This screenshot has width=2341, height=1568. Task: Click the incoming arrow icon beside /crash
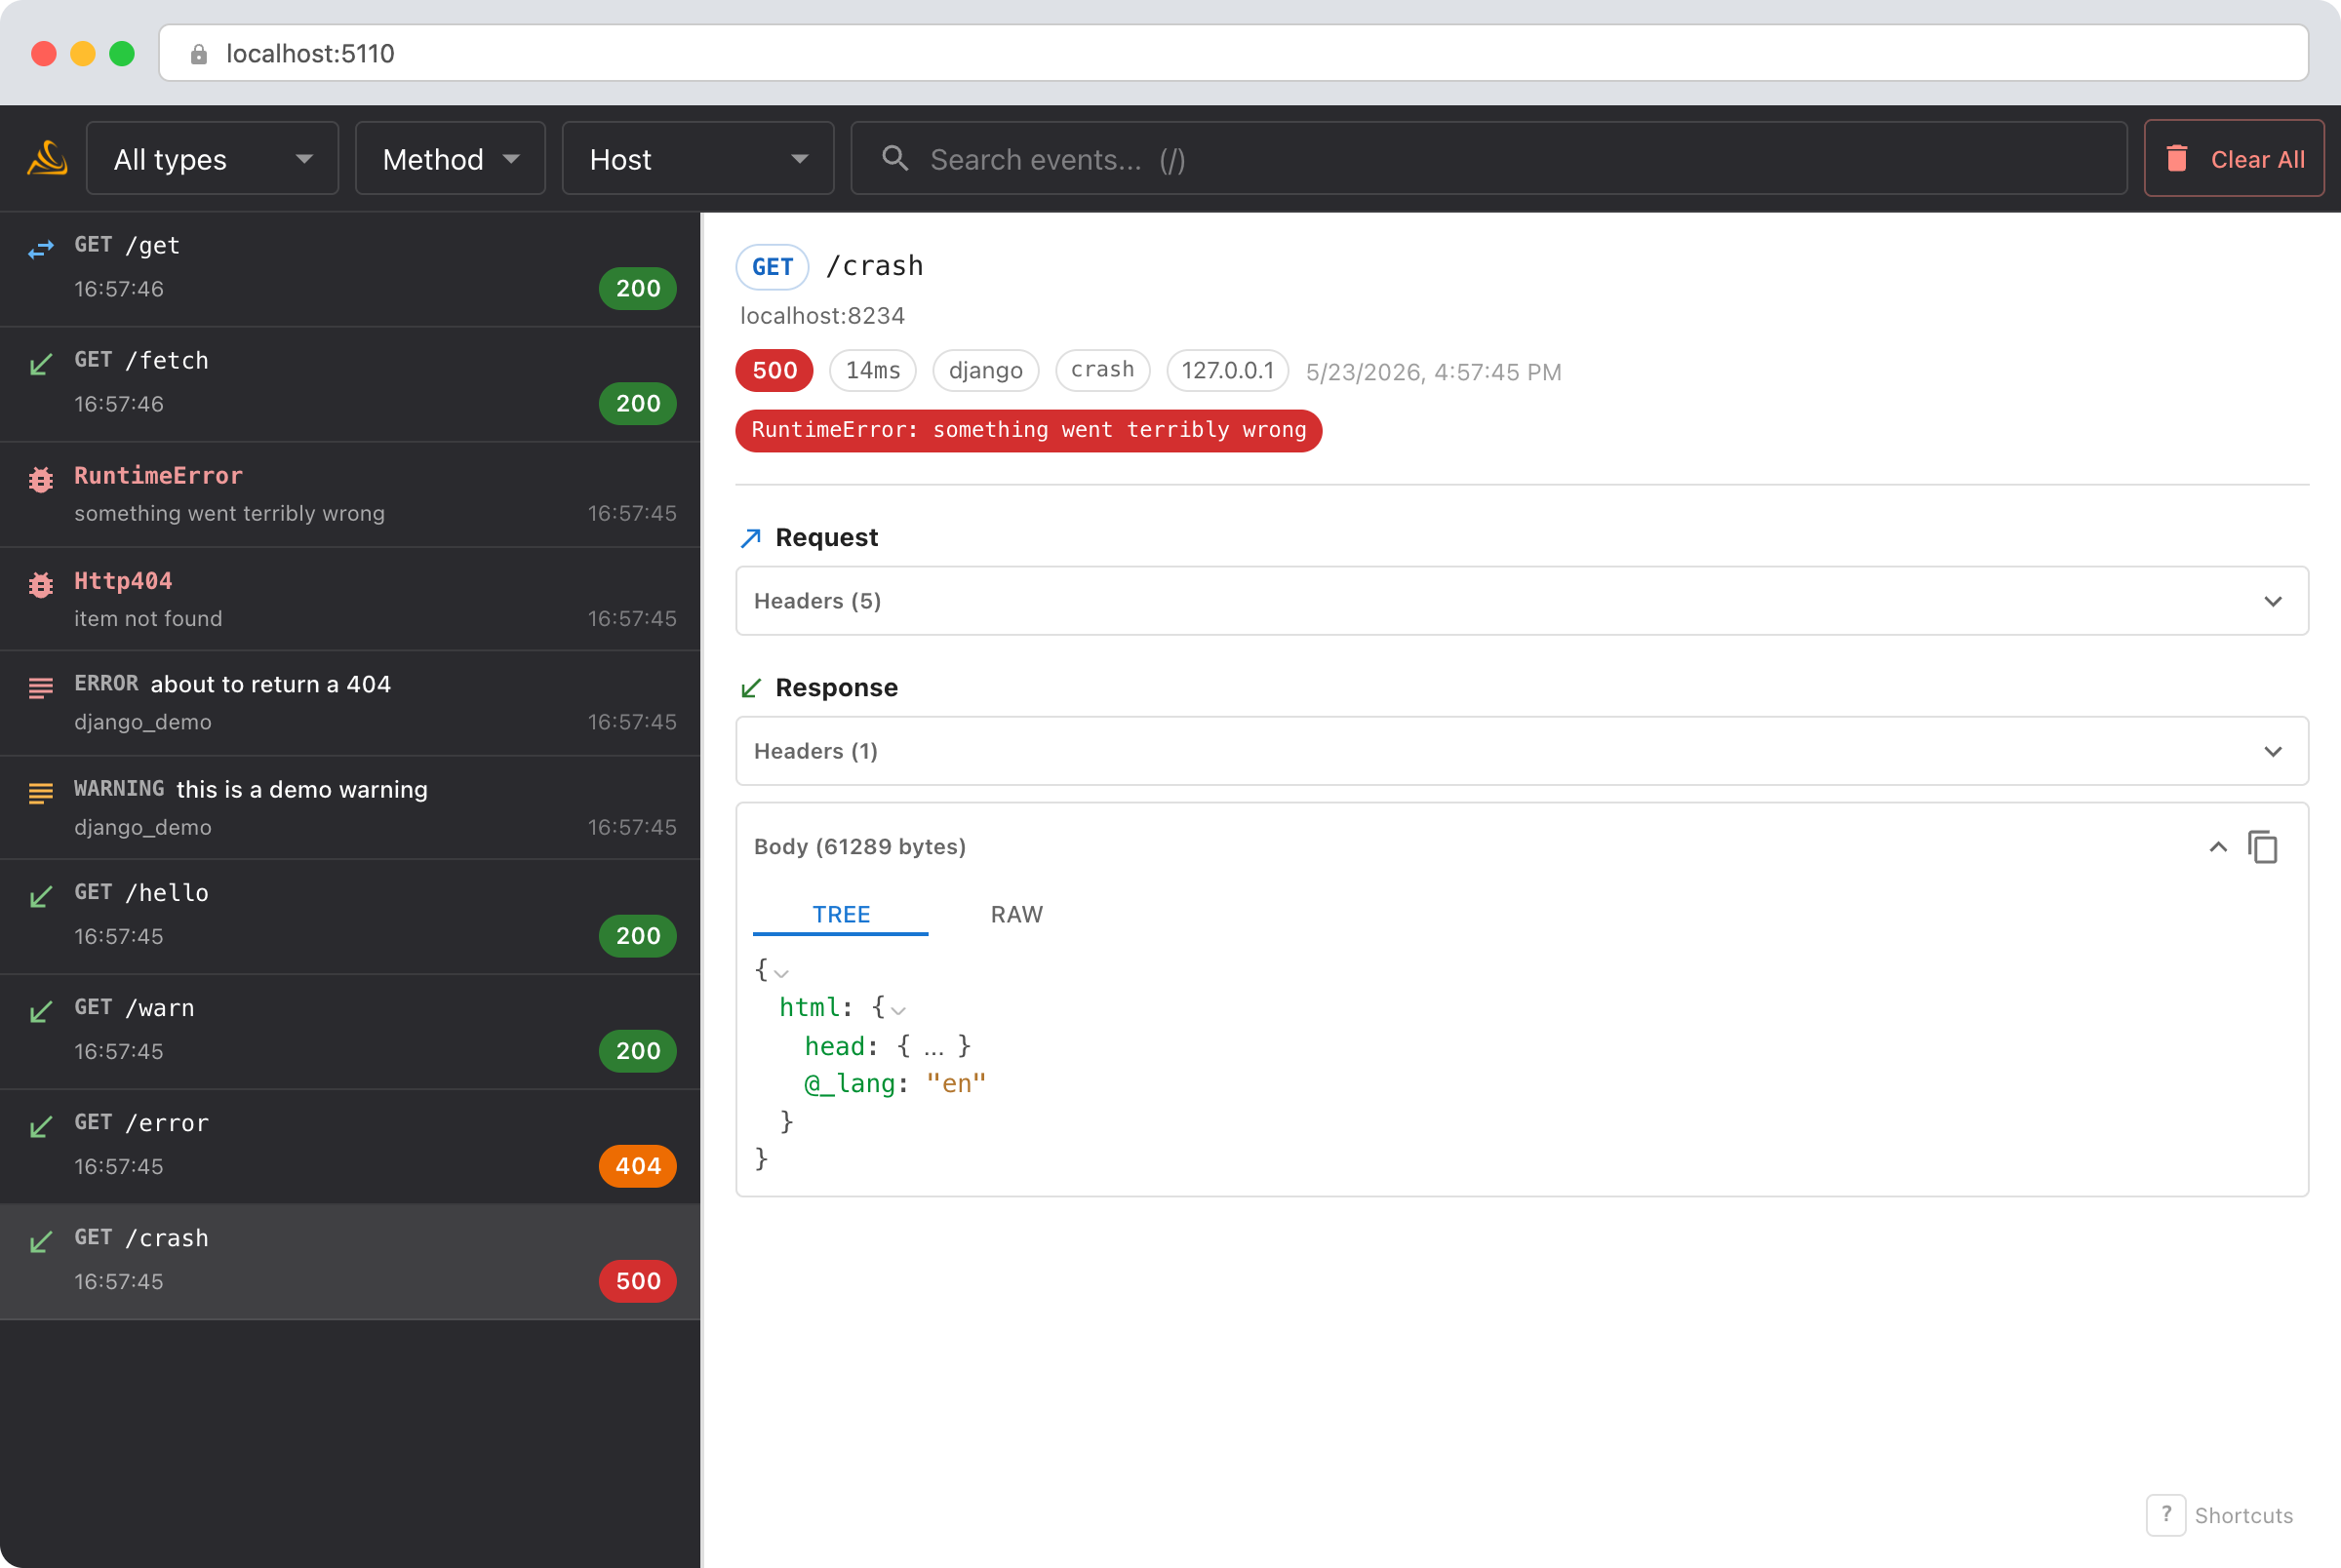[x=41, y=1242]
